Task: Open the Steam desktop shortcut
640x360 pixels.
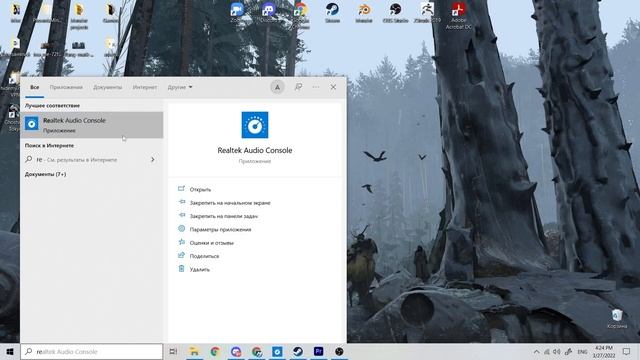Action: [x=332, y=11]
